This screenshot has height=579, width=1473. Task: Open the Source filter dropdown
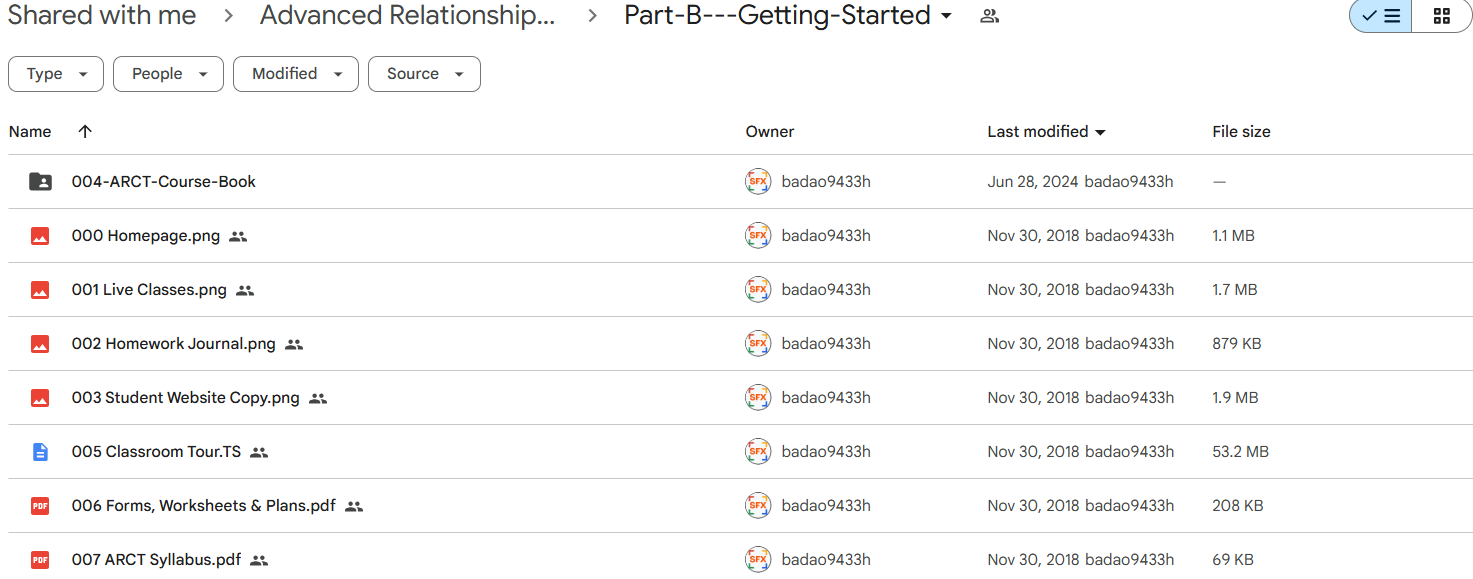click(424, 74)
